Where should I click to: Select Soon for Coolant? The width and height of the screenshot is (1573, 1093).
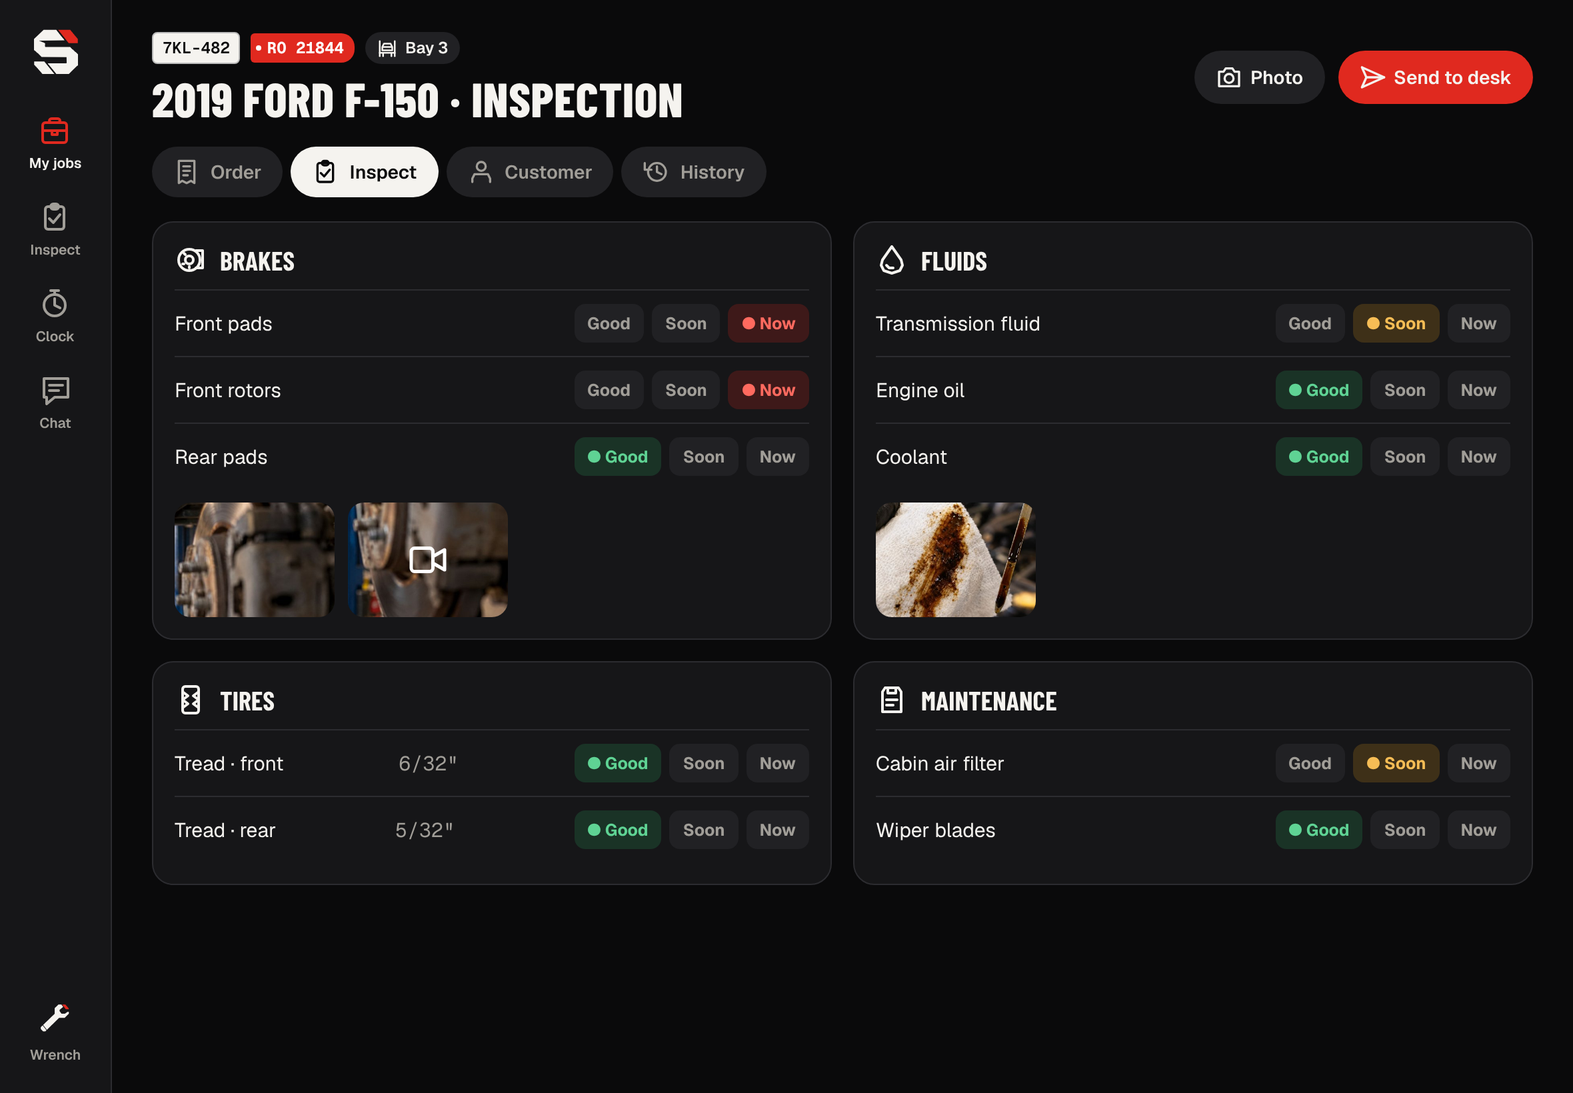point(1405,457)
